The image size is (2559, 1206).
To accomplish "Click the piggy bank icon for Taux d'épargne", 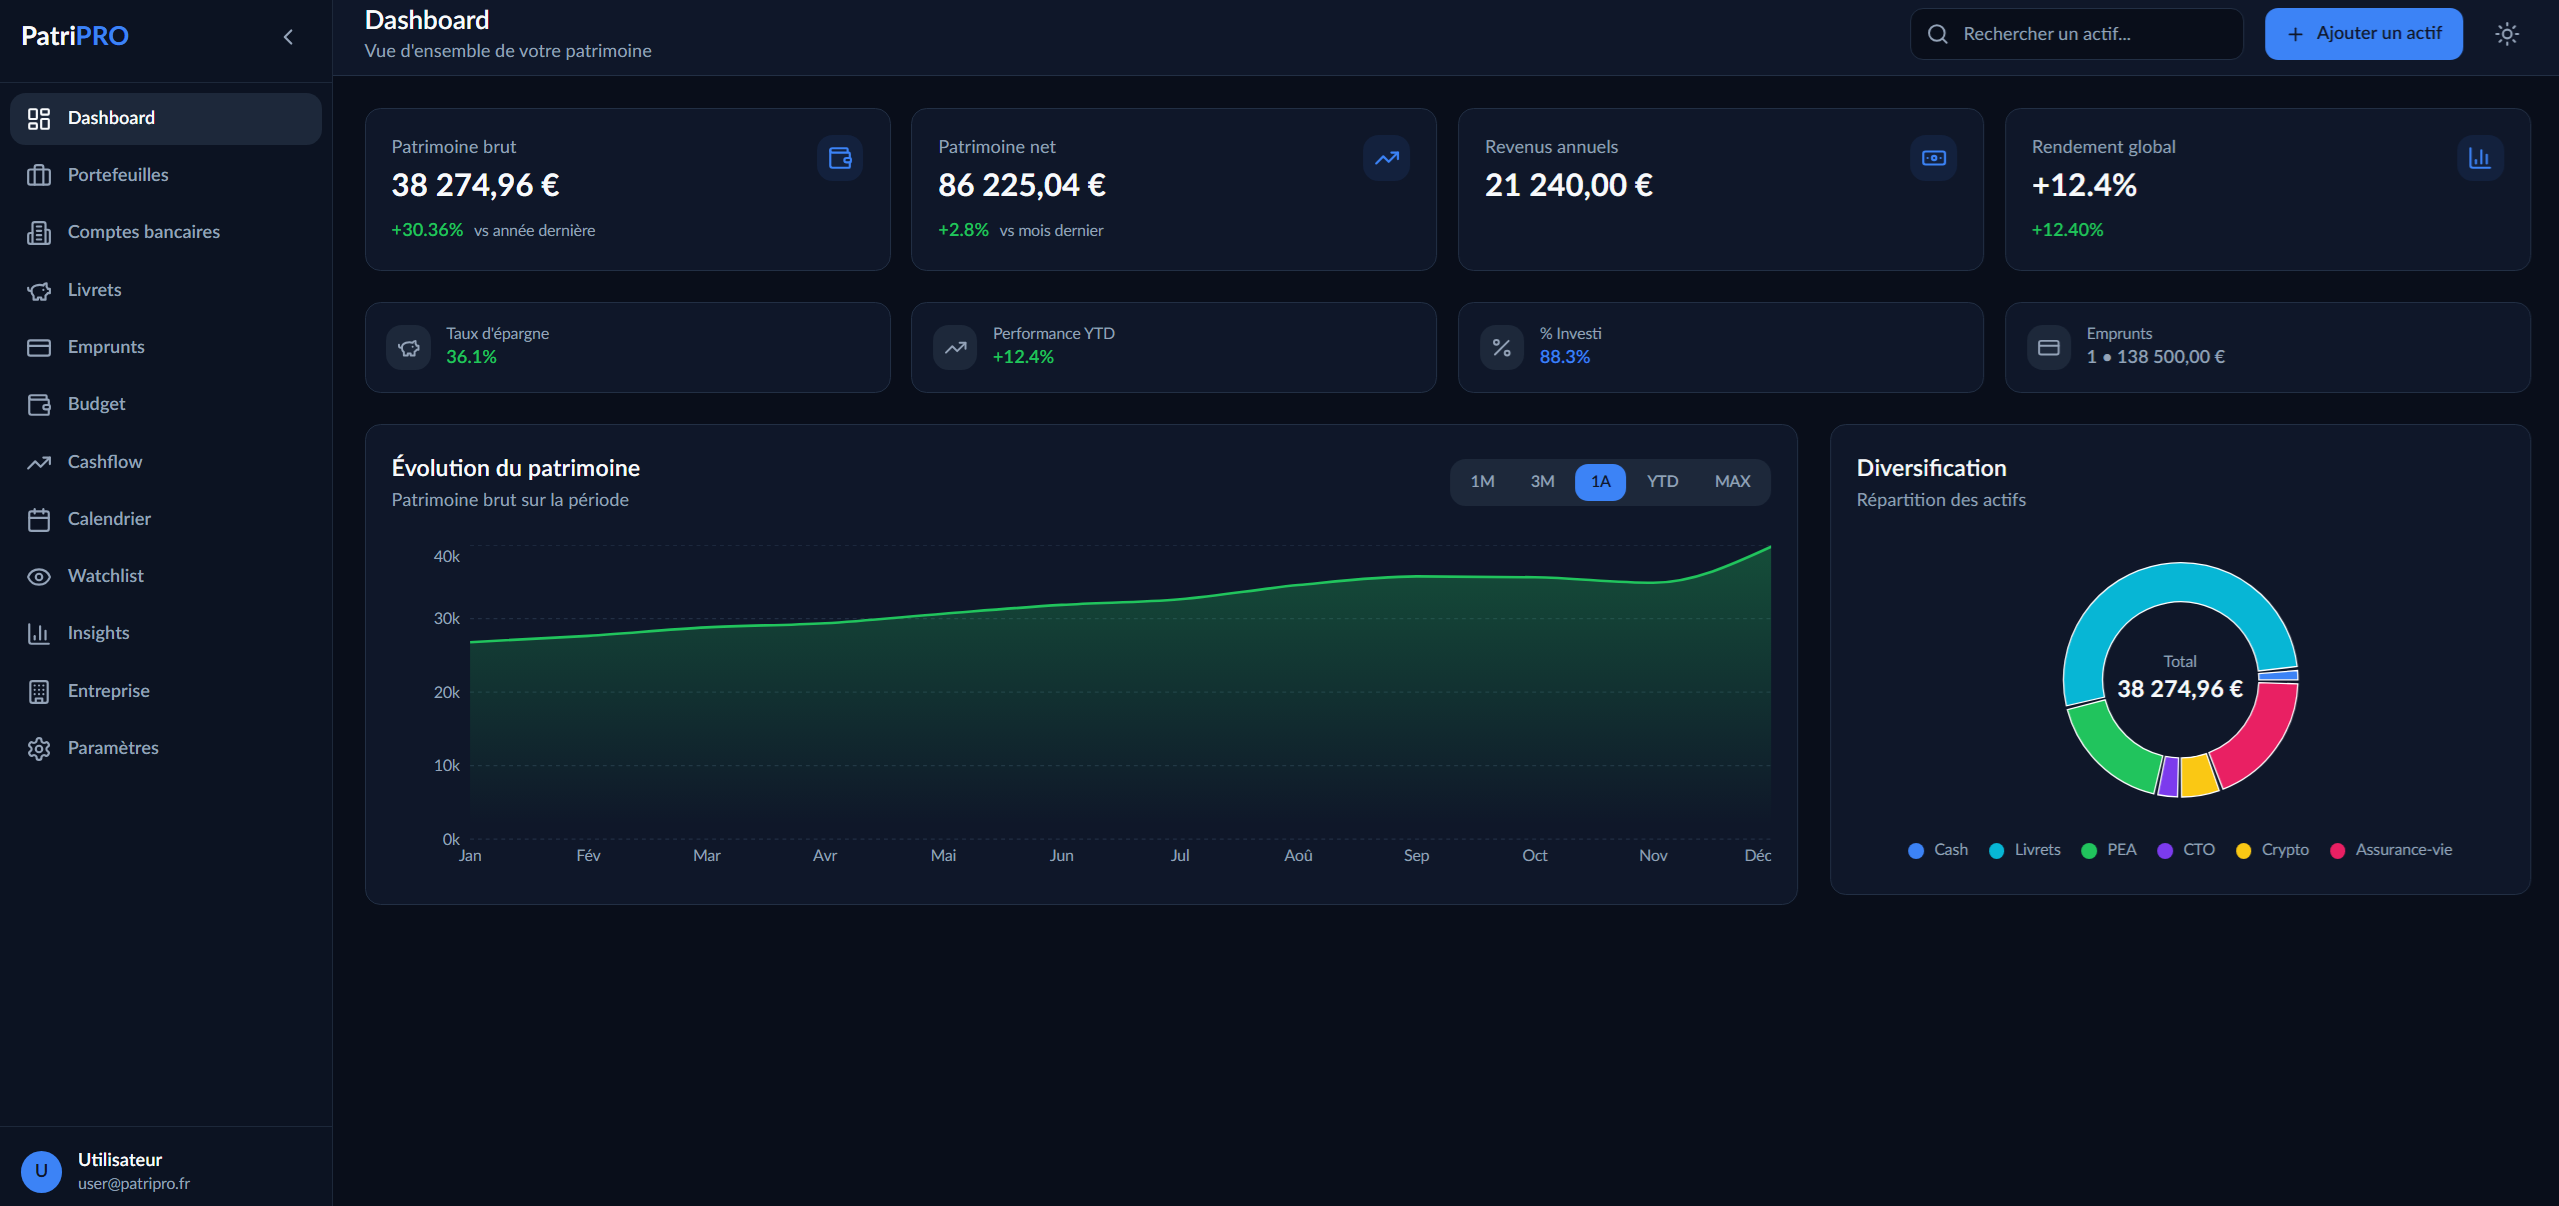I will click(408, 348).
